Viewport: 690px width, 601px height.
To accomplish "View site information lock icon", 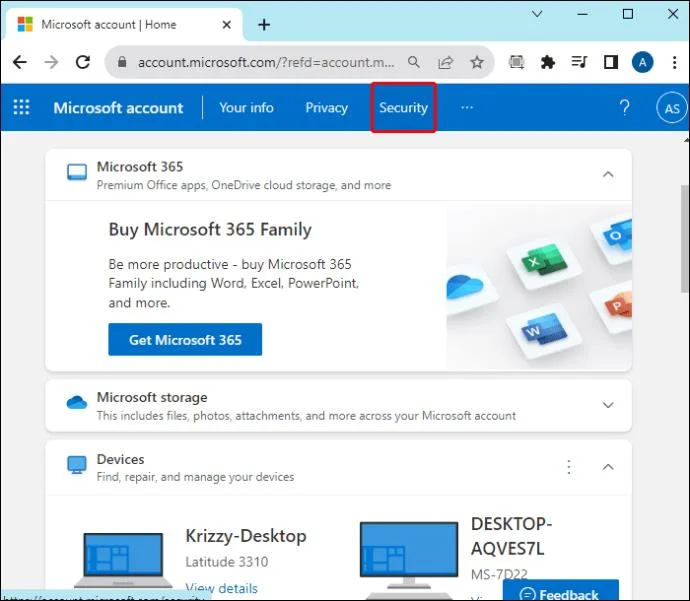I will click(122, 62).
